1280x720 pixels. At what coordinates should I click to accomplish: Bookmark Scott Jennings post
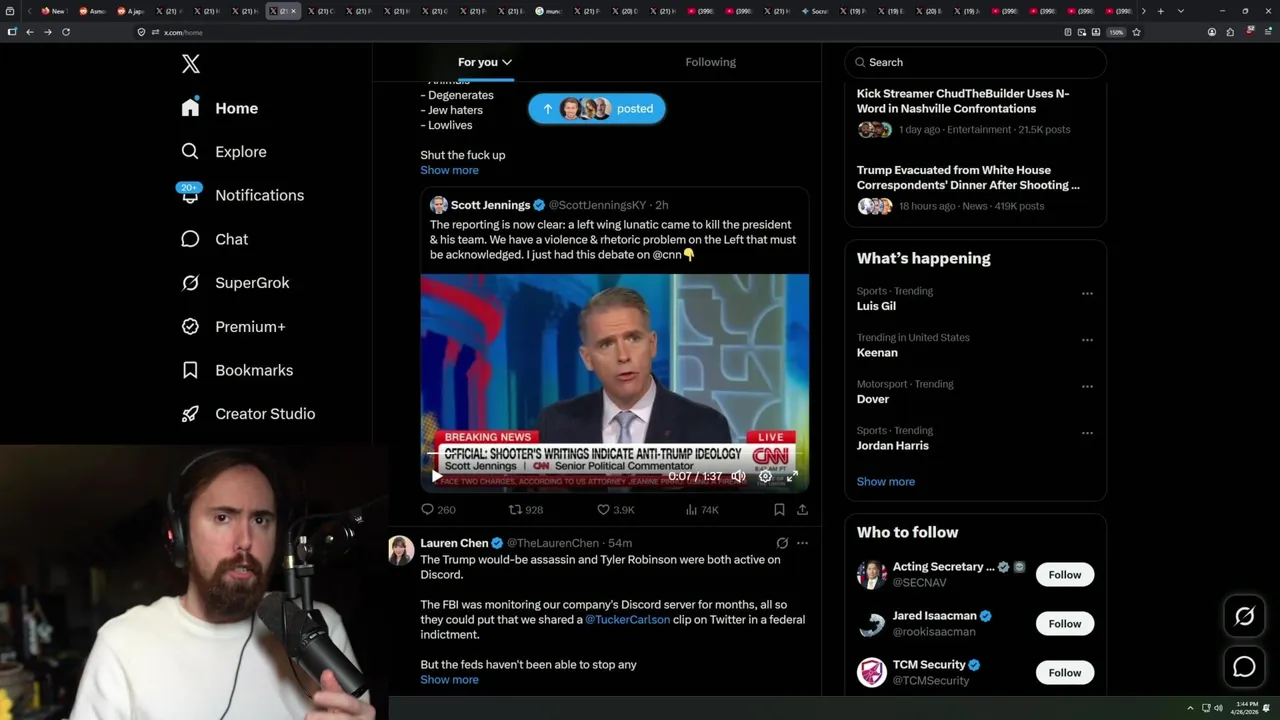[779, 510]
